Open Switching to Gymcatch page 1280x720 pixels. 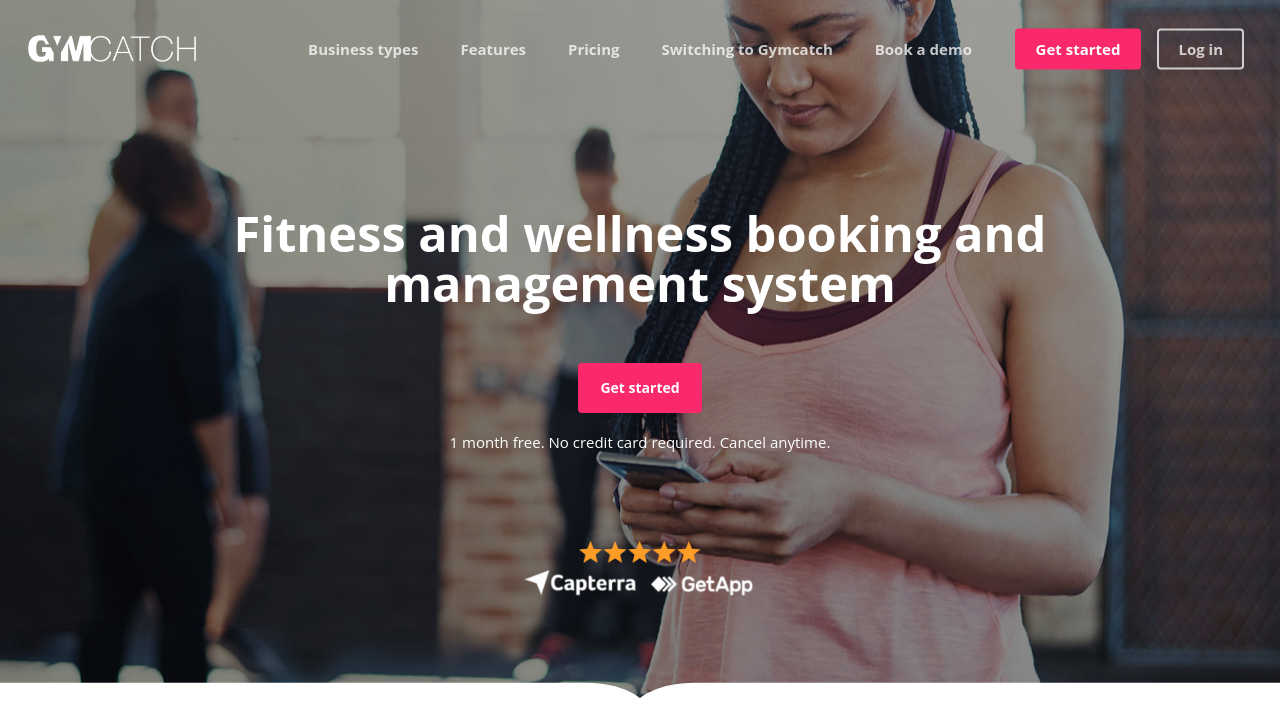747,49
